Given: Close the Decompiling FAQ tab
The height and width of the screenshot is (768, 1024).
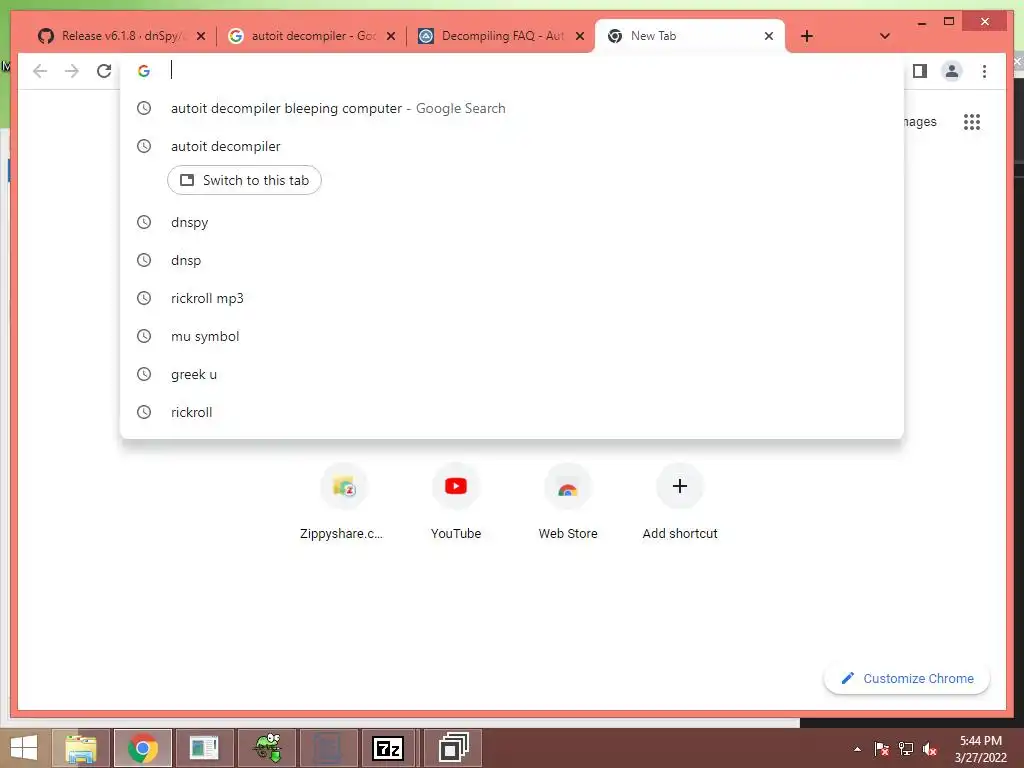Looking at the screenshot, I should (579, 36).
